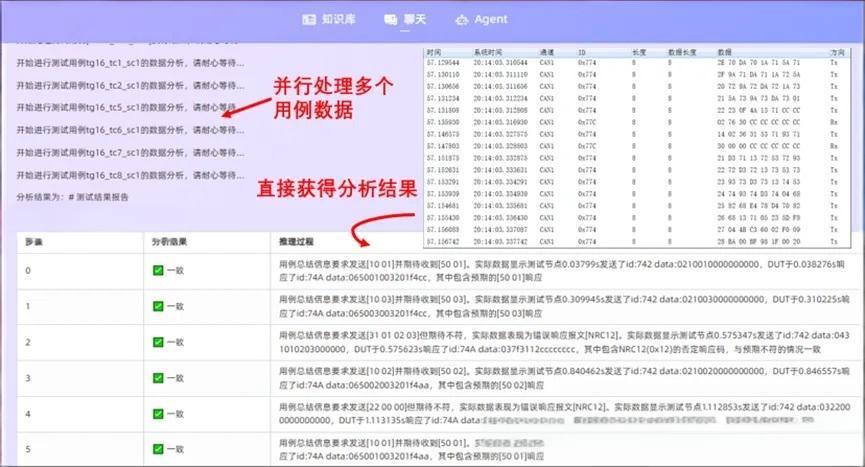
Task: Click data '30 00 00 CC CC CC CC CC'
Action: [759, 146]
